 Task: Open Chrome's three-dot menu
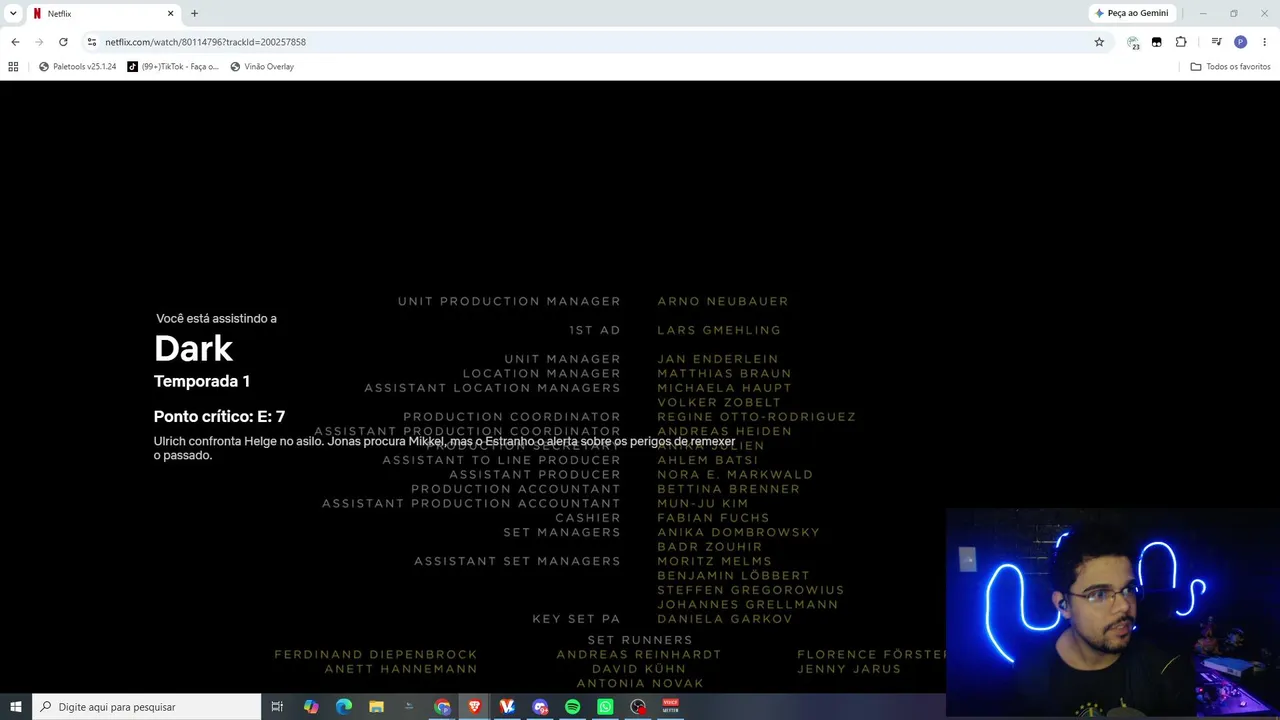(1265, 42)
